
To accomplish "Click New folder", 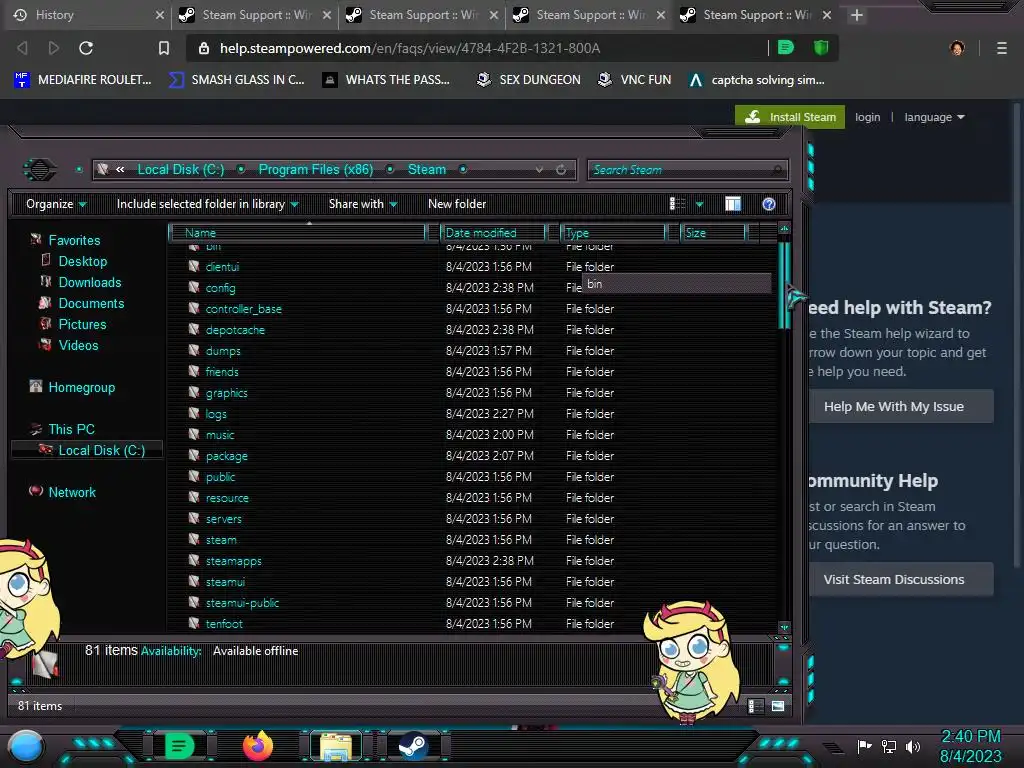I will coord(457,204).
